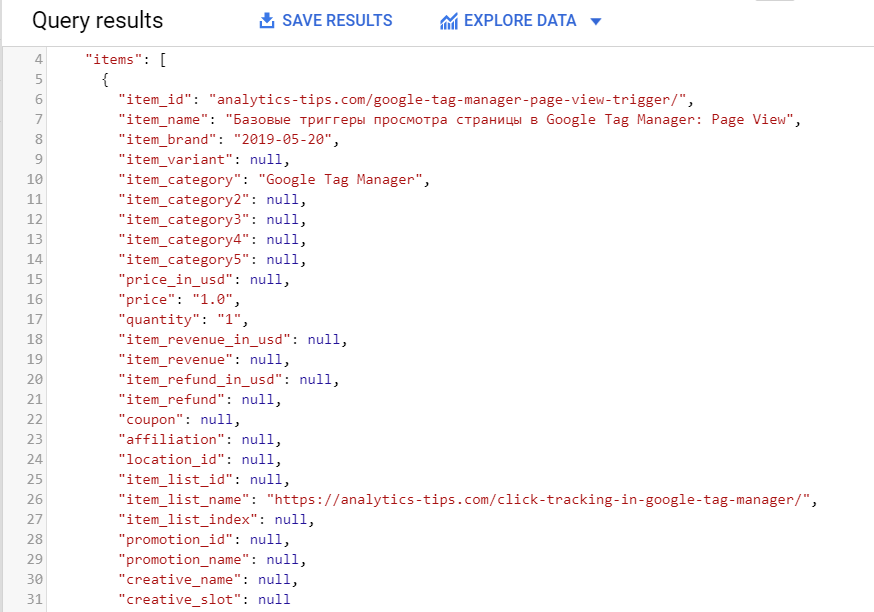Image resolution: width=874 pixels, height=612 pixels.
Task: Click the null value of coupon
Action: coord(217,420)
